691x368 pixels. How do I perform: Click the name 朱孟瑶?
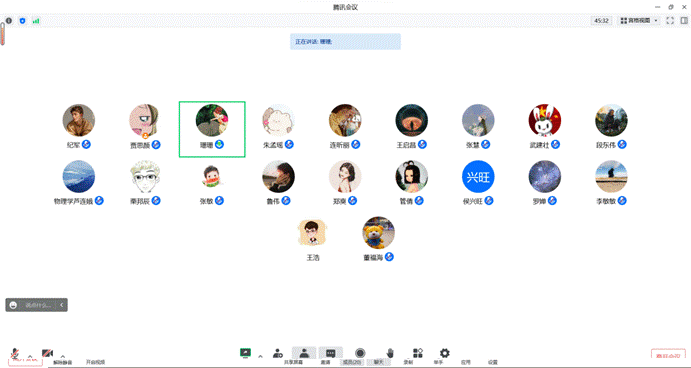(x=273, y=145)
